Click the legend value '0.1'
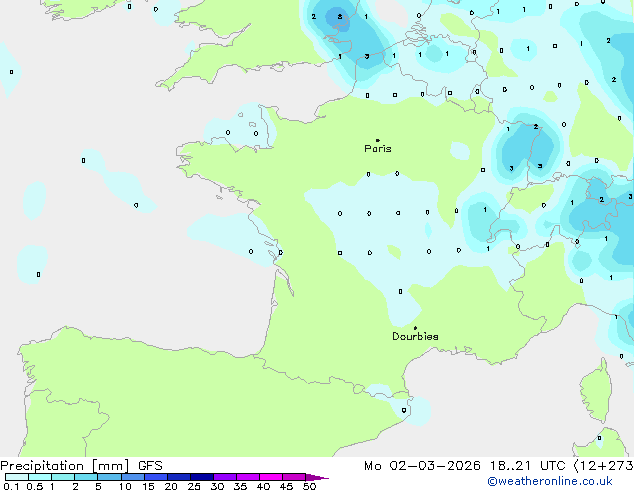Image resolution: width=634 pixels, height=490 pixels. [11, 486]
